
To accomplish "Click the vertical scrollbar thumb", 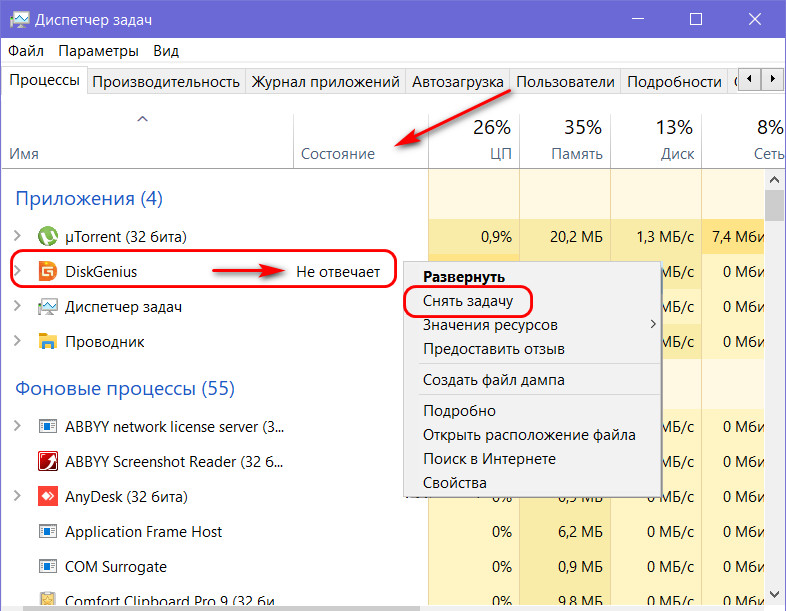I will tap(774, 205).
